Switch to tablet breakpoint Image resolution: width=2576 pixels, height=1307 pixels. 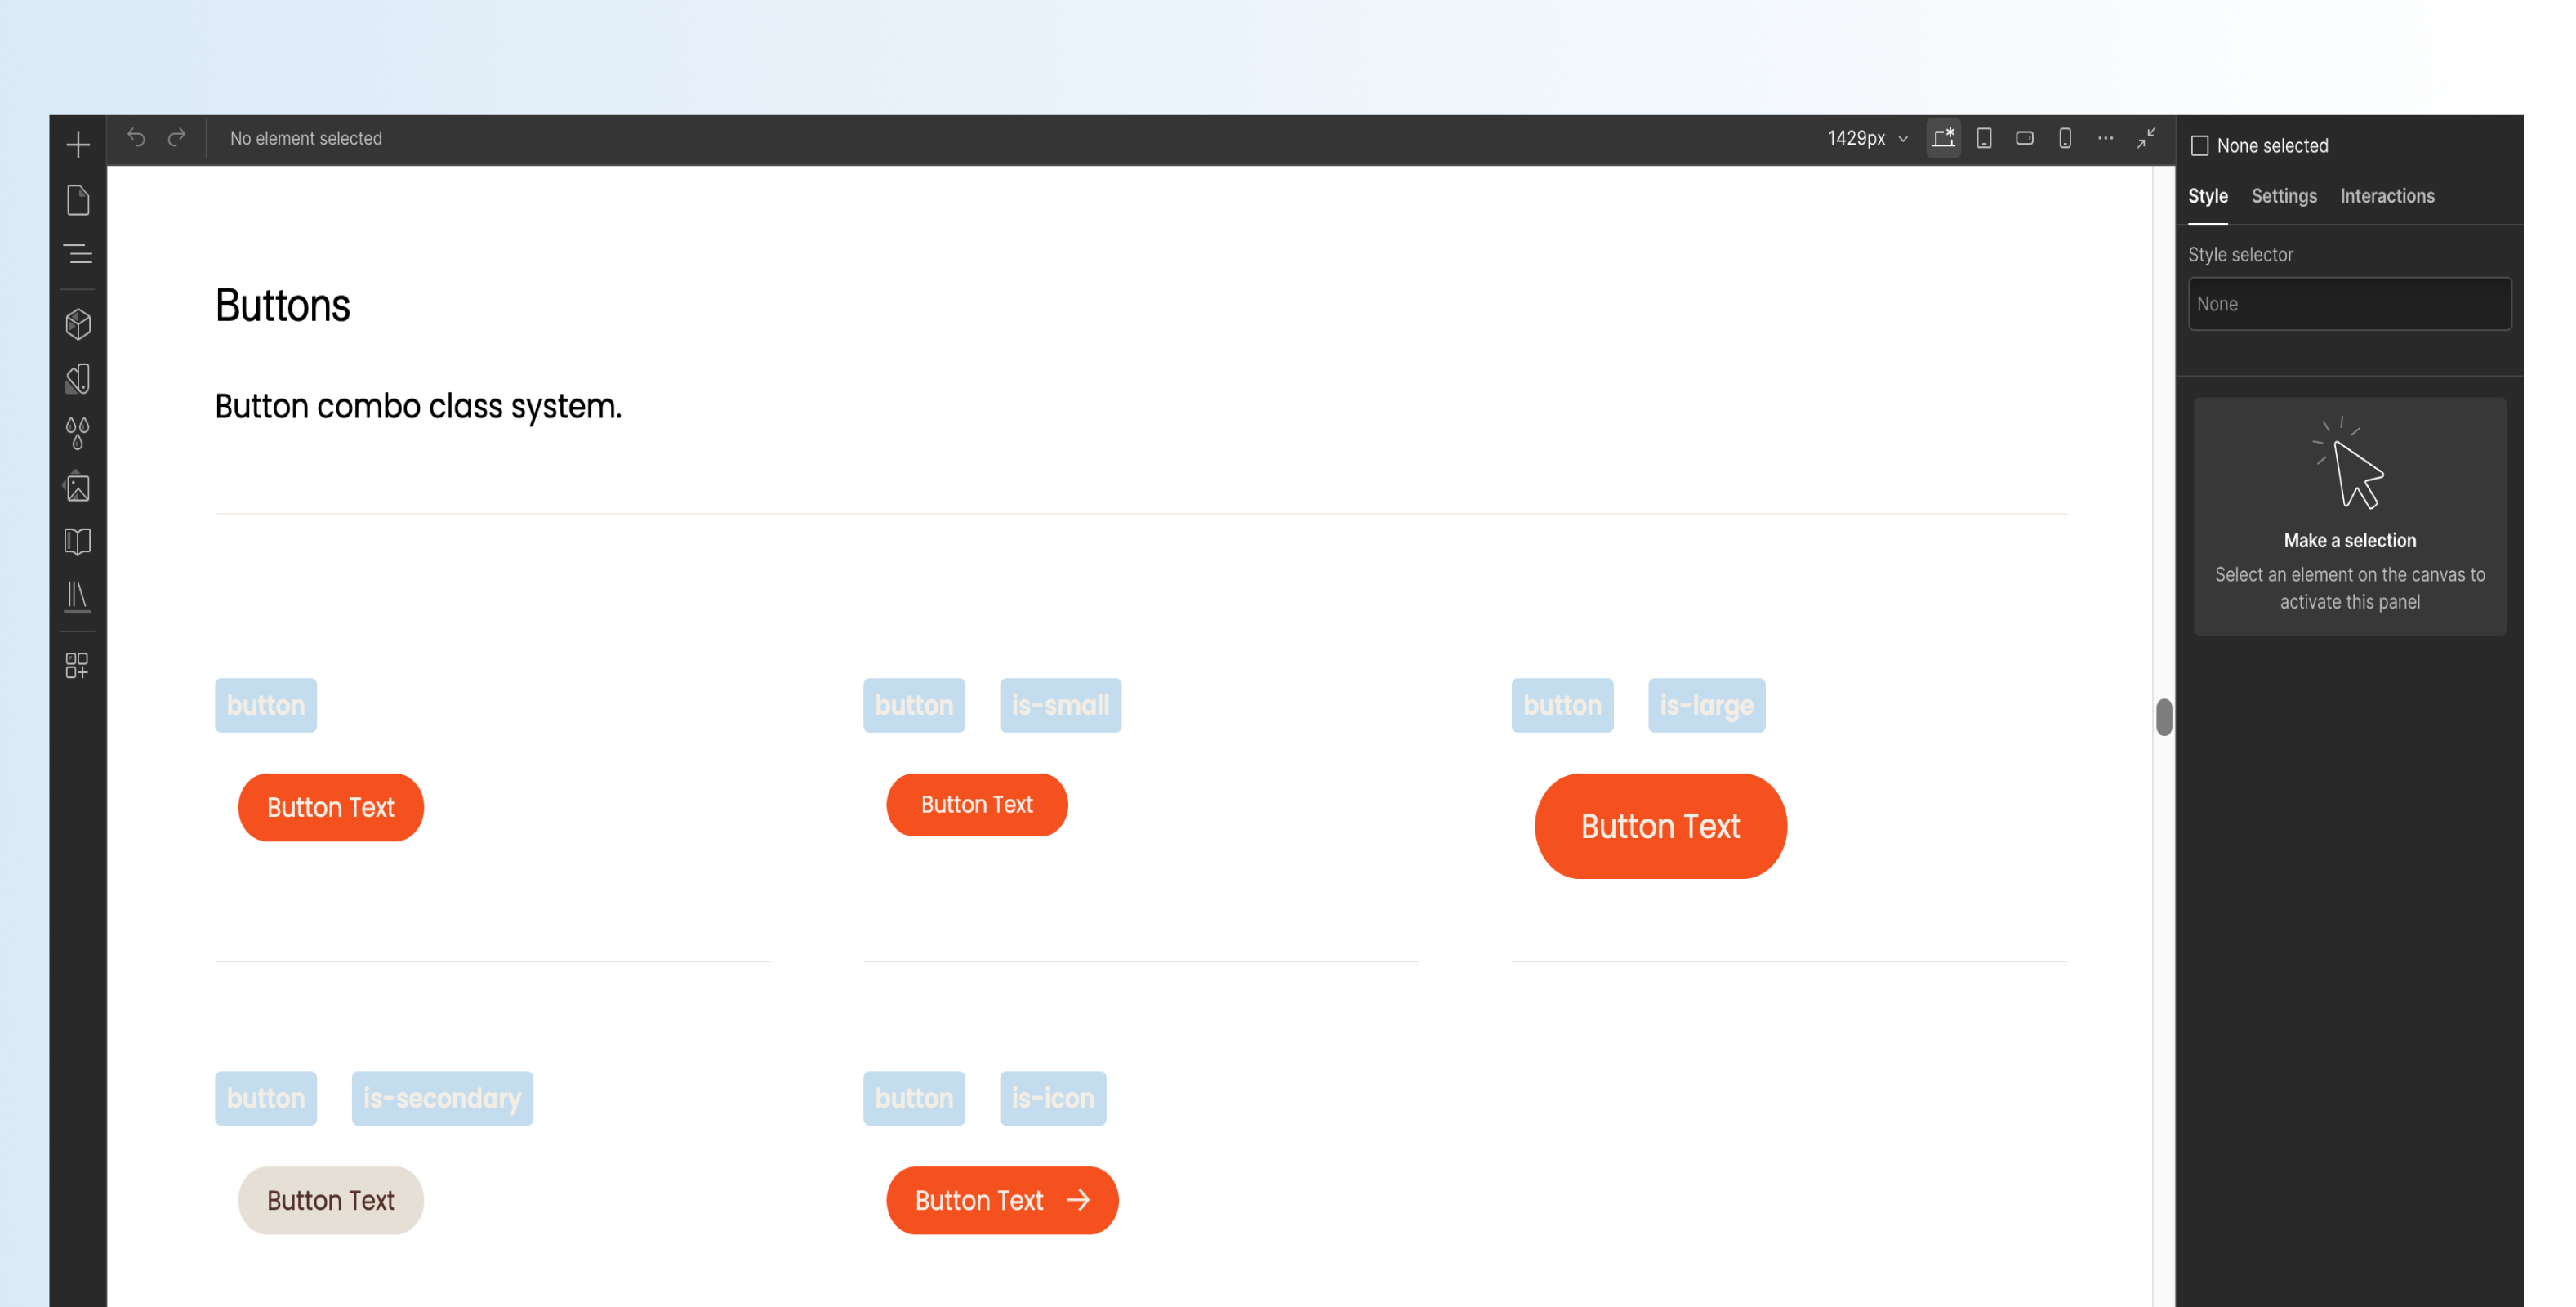click(1984, 138)
